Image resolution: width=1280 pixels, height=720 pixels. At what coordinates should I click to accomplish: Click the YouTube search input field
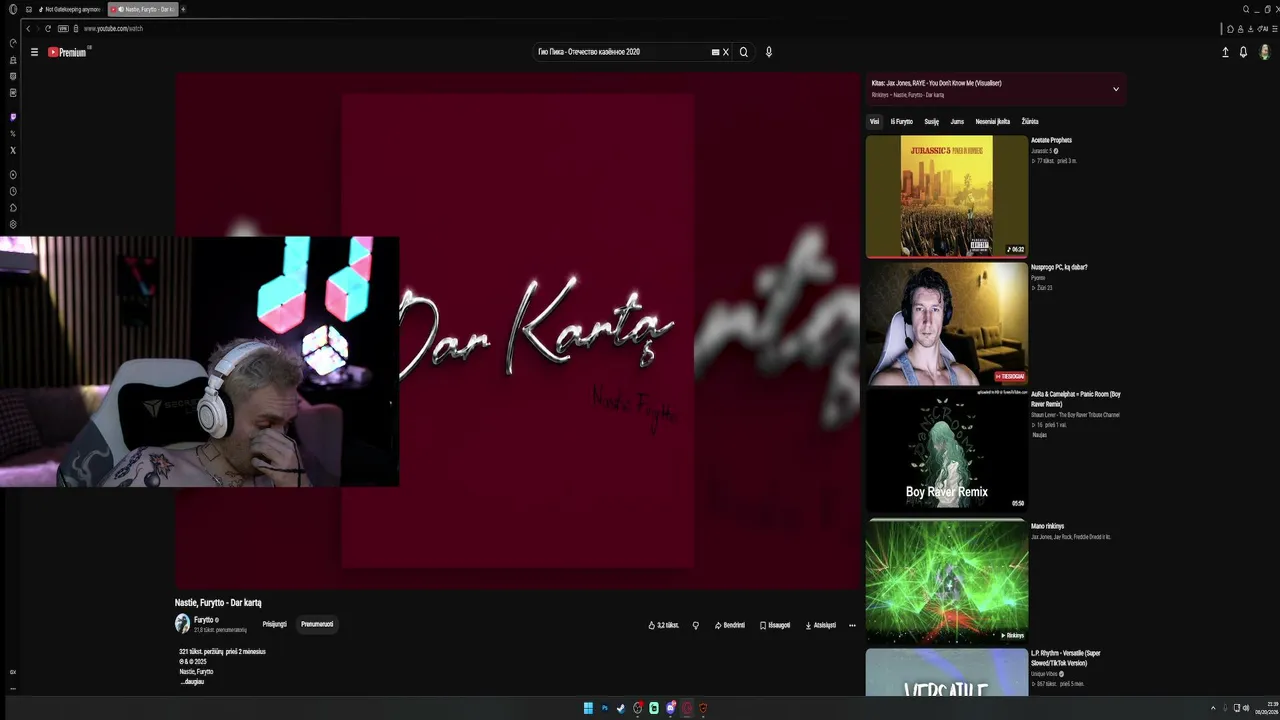click(x=622, y=52)
